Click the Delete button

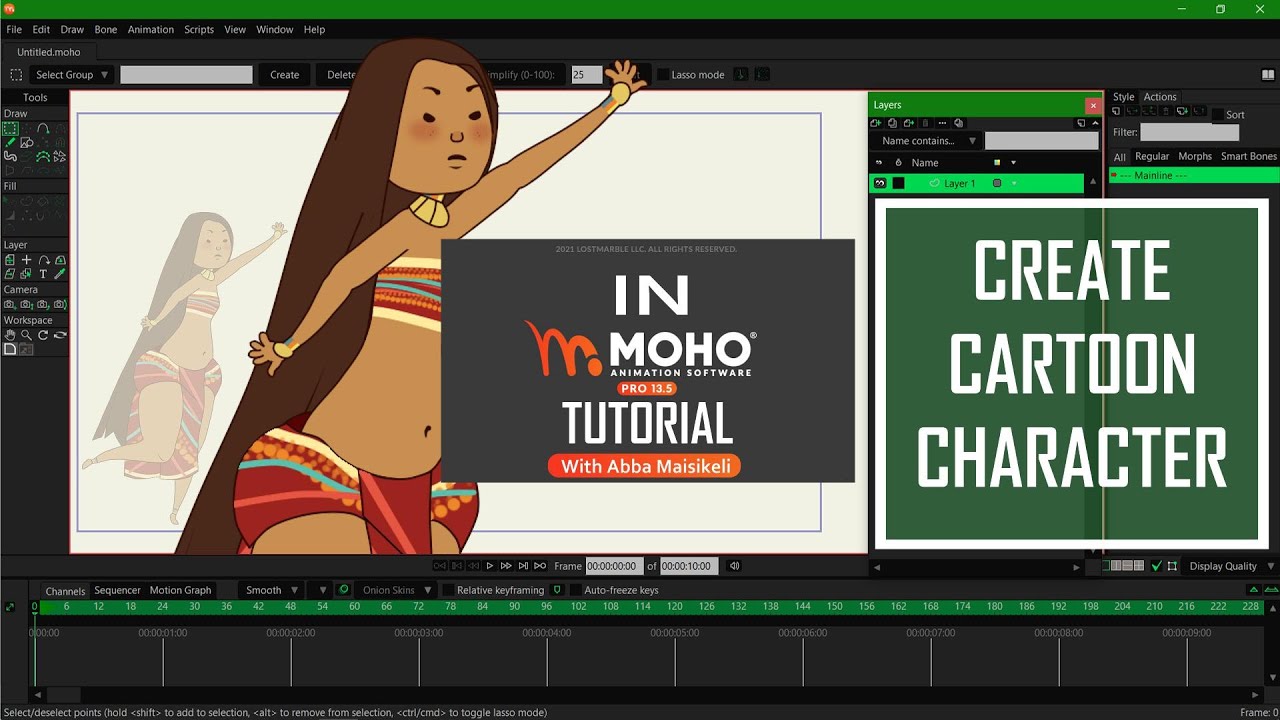click(x=341, y=75)
